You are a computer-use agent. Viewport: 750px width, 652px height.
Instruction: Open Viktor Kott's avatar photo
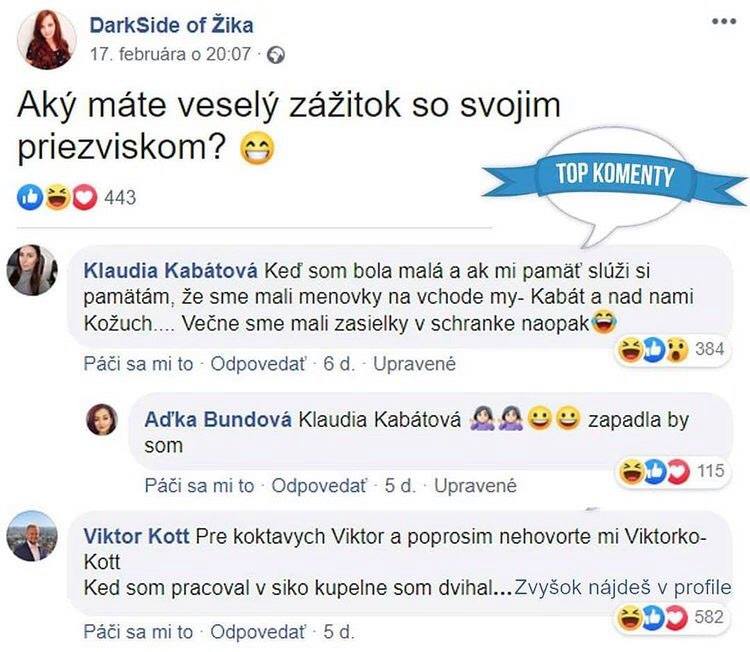pos(32,536)
